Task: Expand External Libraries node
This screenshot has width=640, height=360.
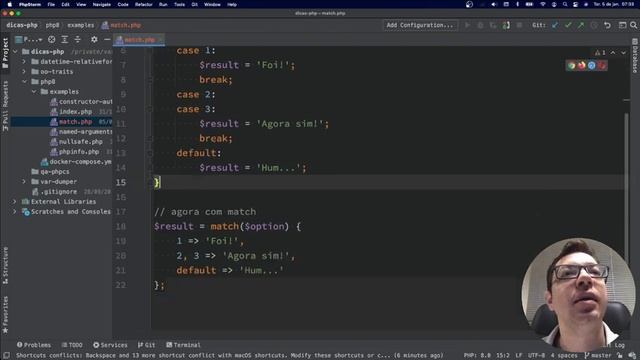Action: click(15, 202)
